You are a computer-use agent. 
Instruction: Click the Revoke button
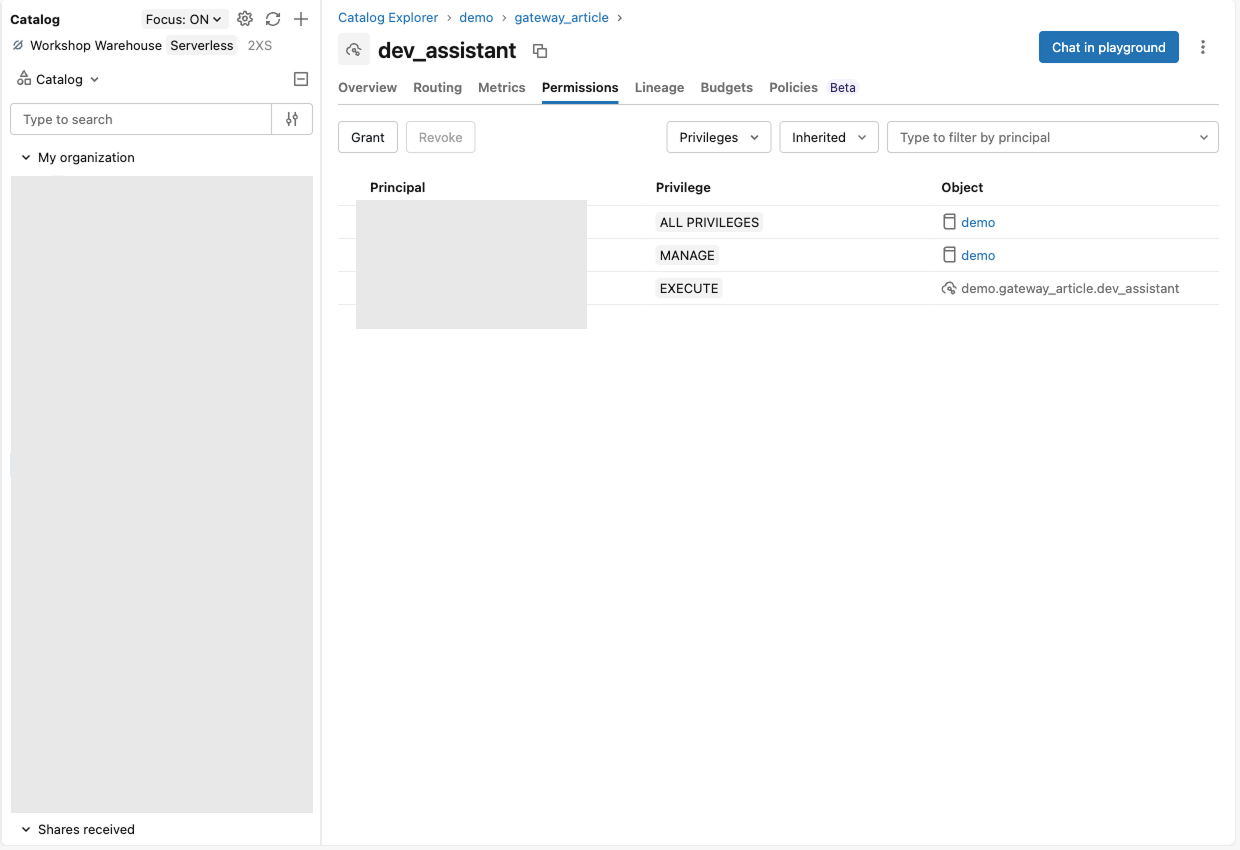[440, 137]
